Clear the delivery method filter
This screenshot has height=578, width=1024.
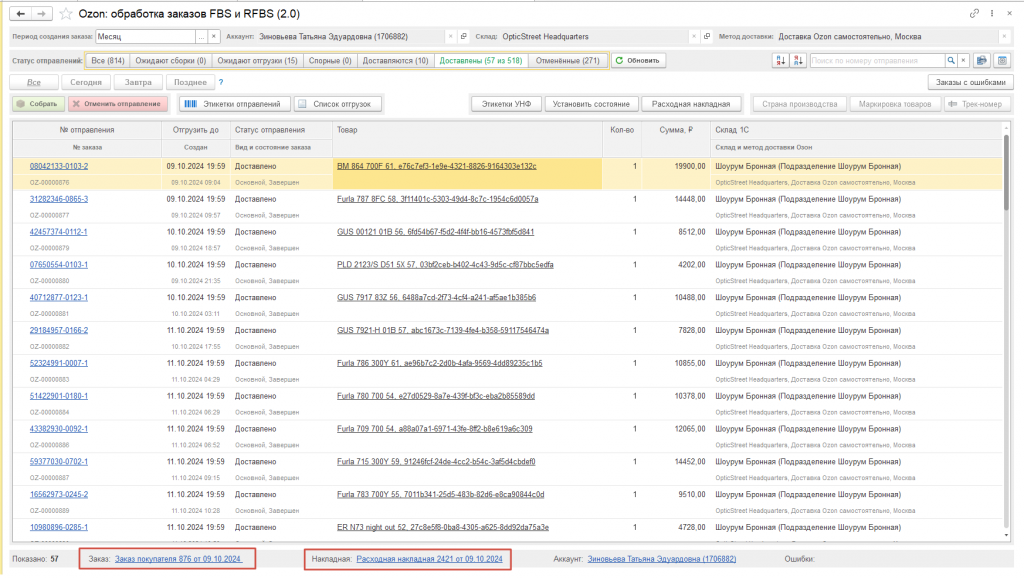pyautogui.click(x=1004, y=37)
